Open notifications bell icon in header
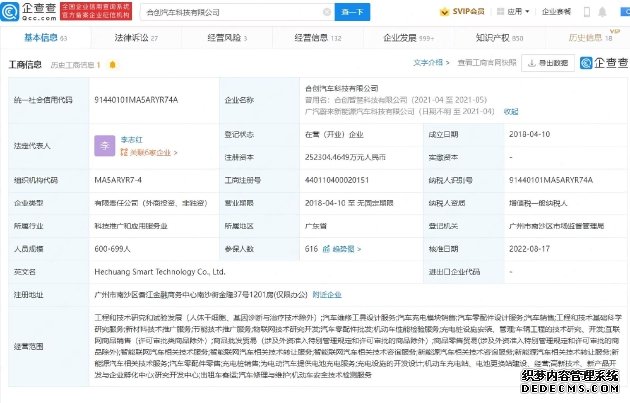Screen dimensions: 630x403 click(x=602, y=12)
